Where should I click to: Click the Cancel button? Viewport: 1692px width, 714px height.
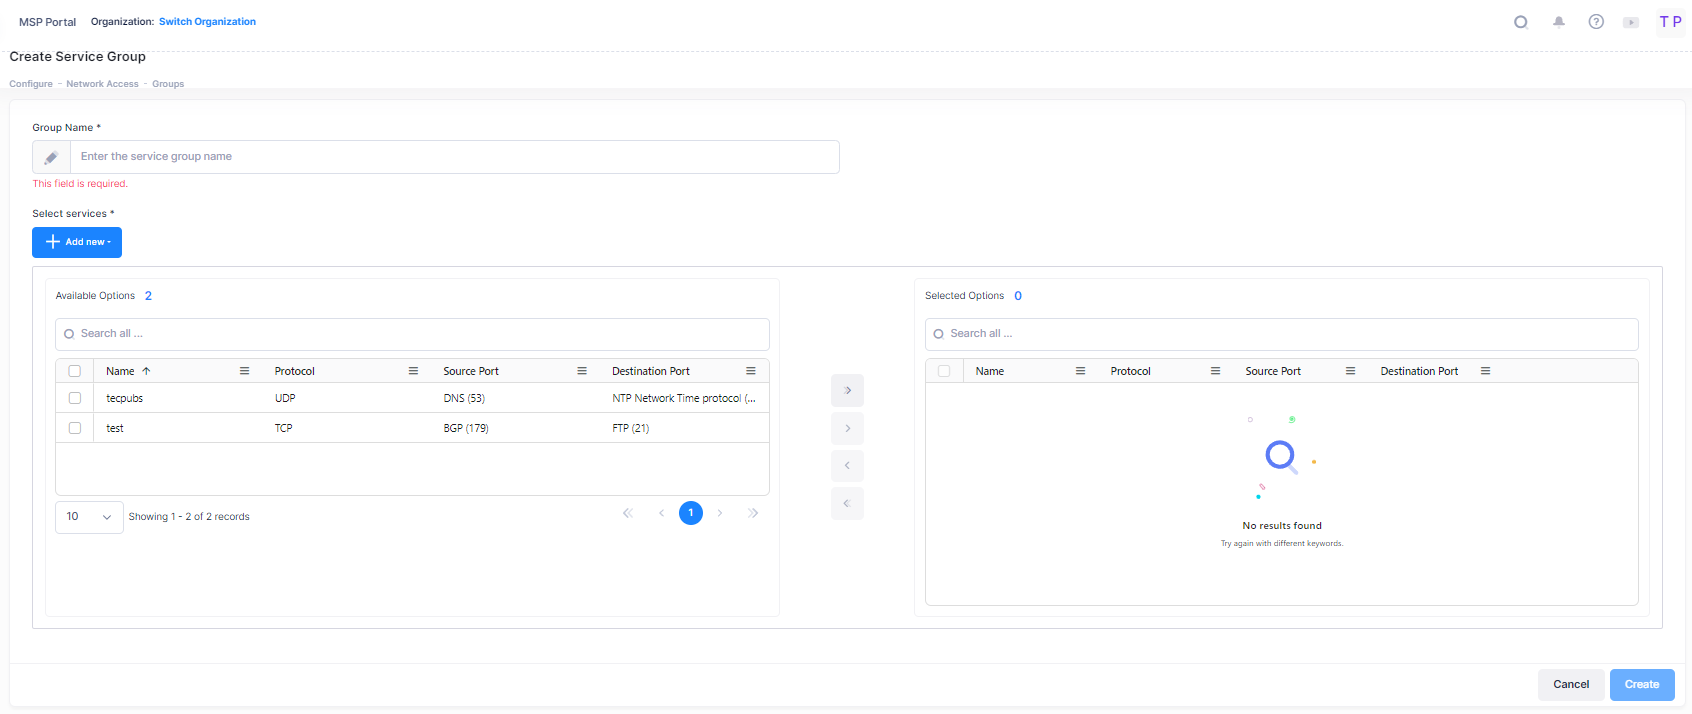point(1570,684)
